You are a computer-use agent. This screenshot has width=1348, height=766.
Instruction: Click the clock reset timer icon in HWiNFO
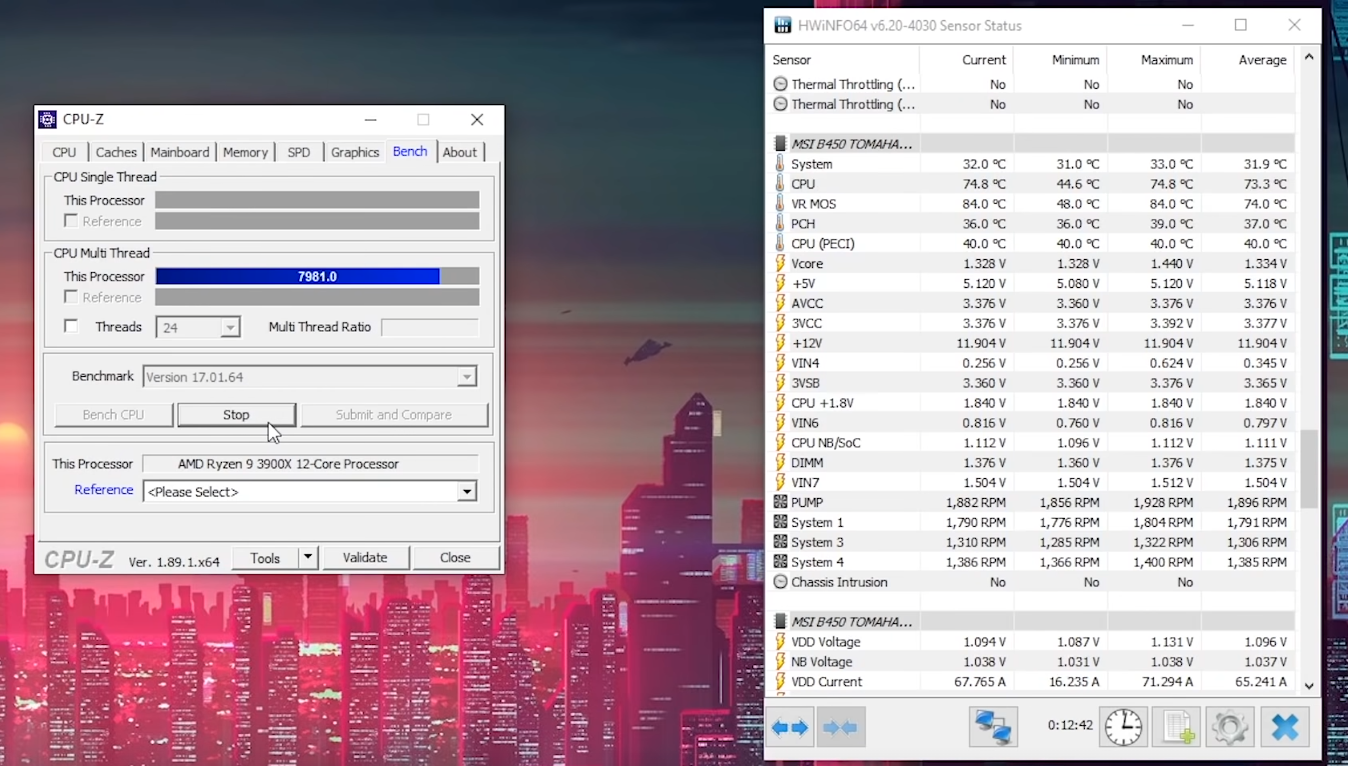pyautogui.click(x=1123, y=727)
